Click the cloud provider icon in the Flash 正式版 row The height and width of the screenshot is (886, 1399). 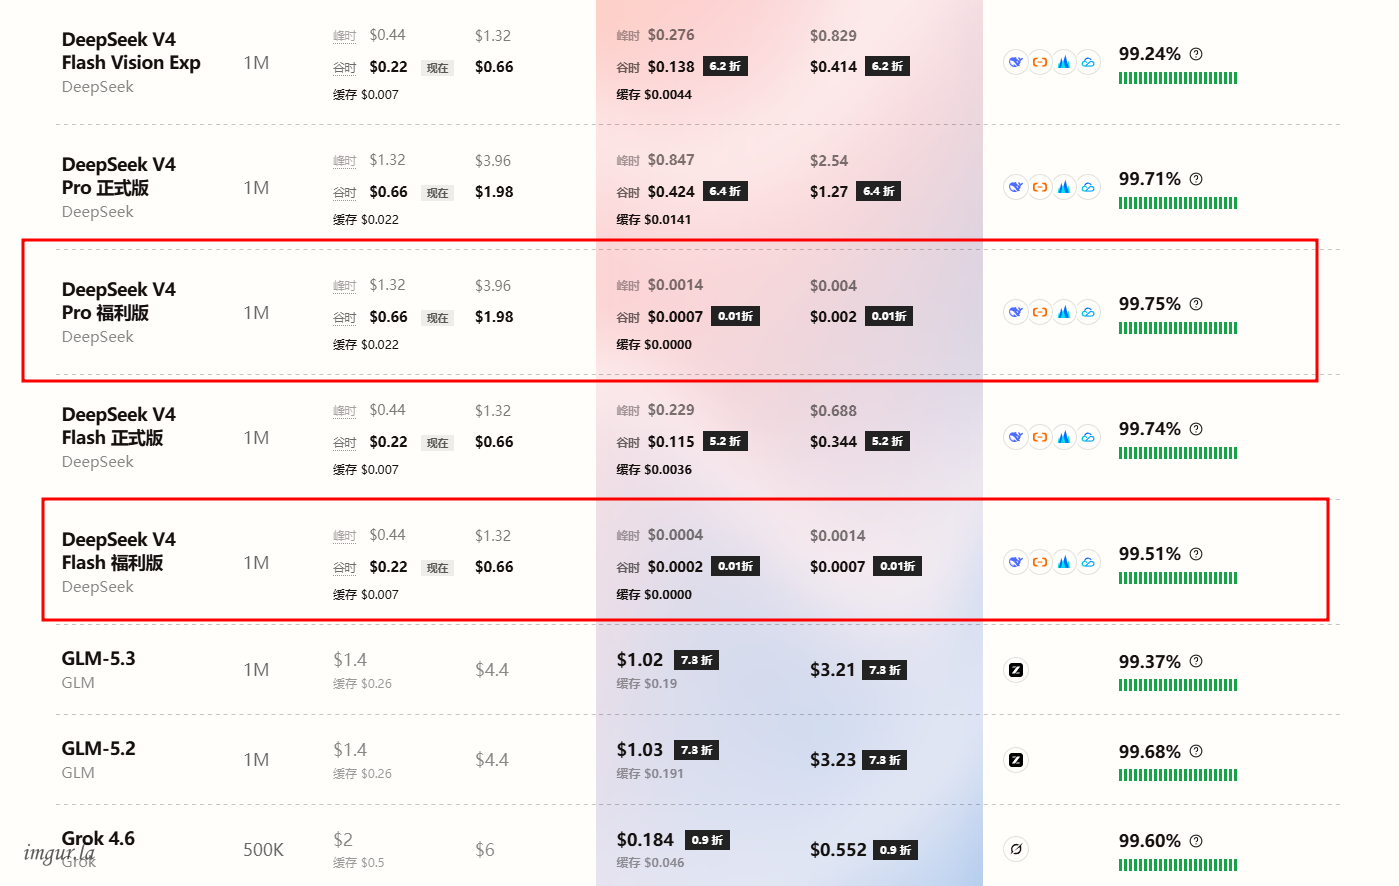(x=1088, y=437)
